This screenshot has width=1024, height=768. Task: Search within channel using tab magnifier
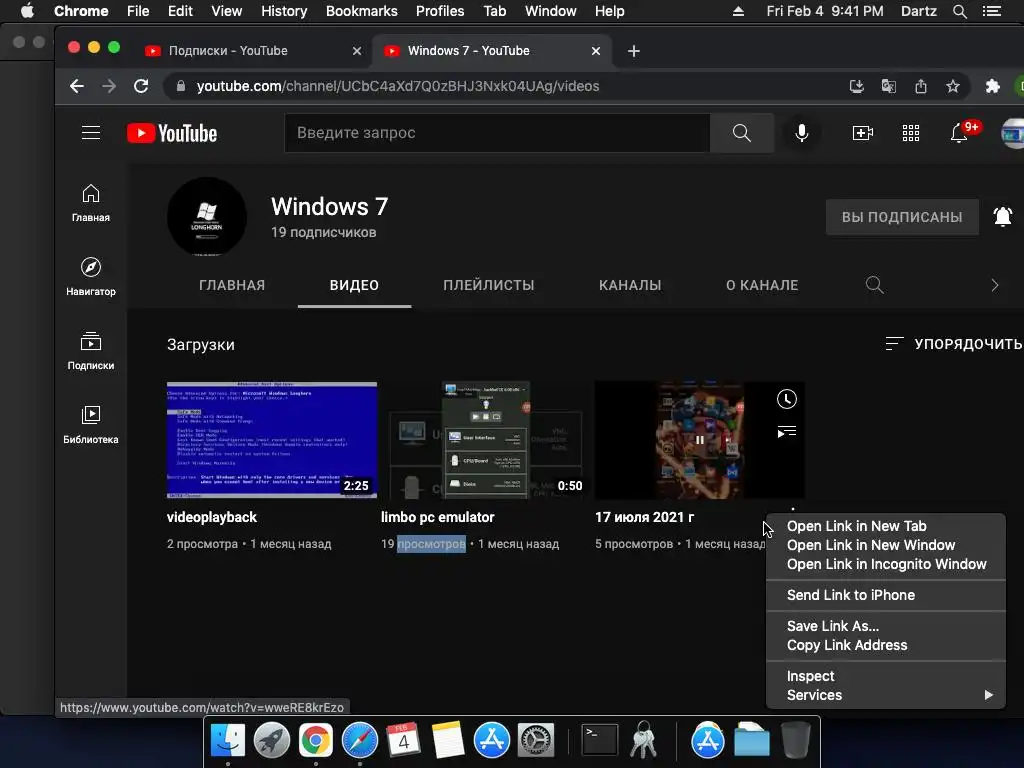874,285
